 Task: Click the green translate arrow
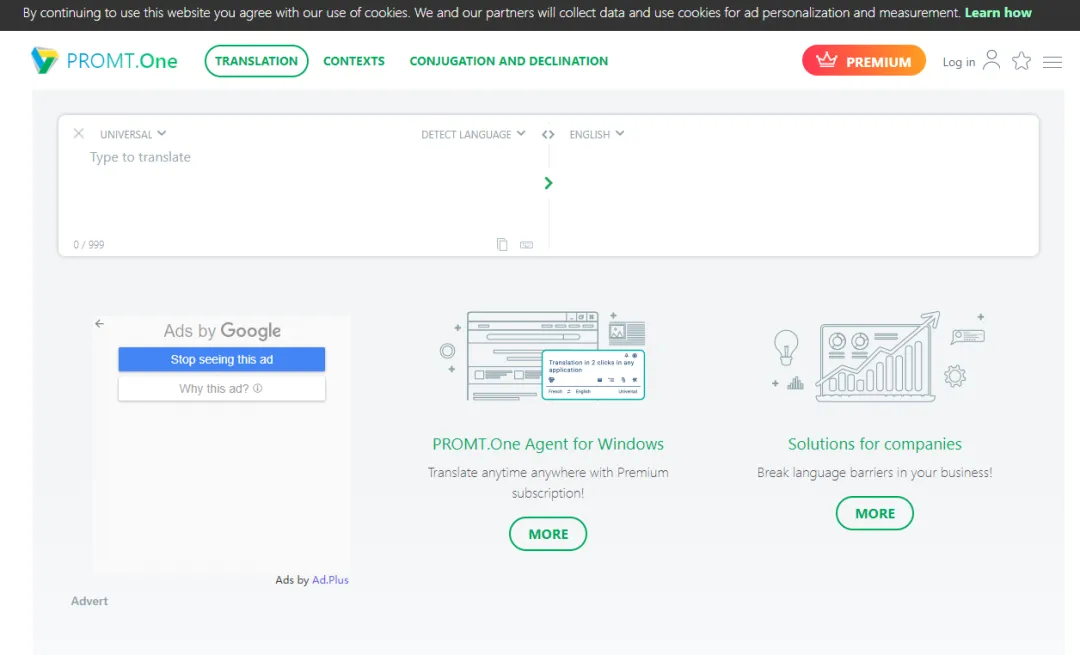click(x=548, y=183)
